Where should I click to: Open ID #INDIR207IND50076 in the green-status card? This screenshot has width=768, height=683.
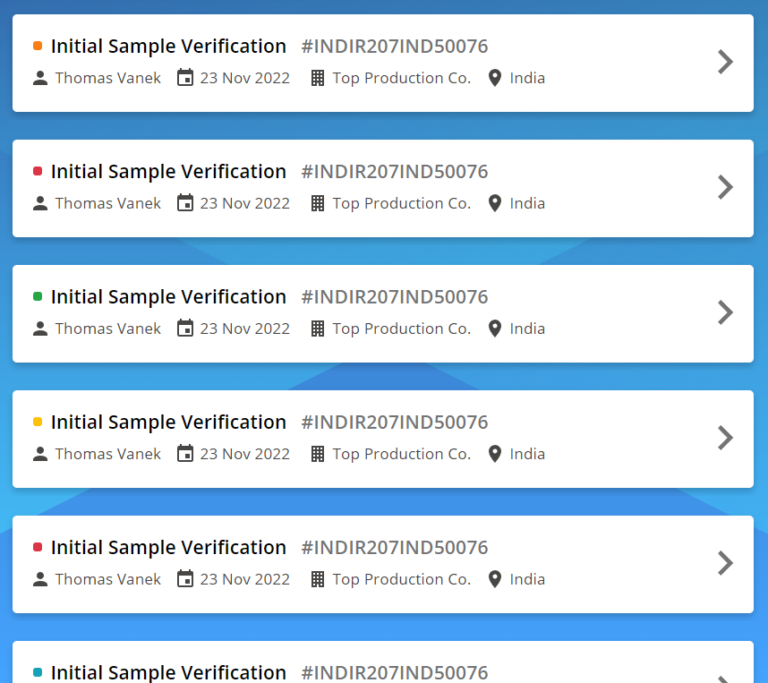[394, 297]
